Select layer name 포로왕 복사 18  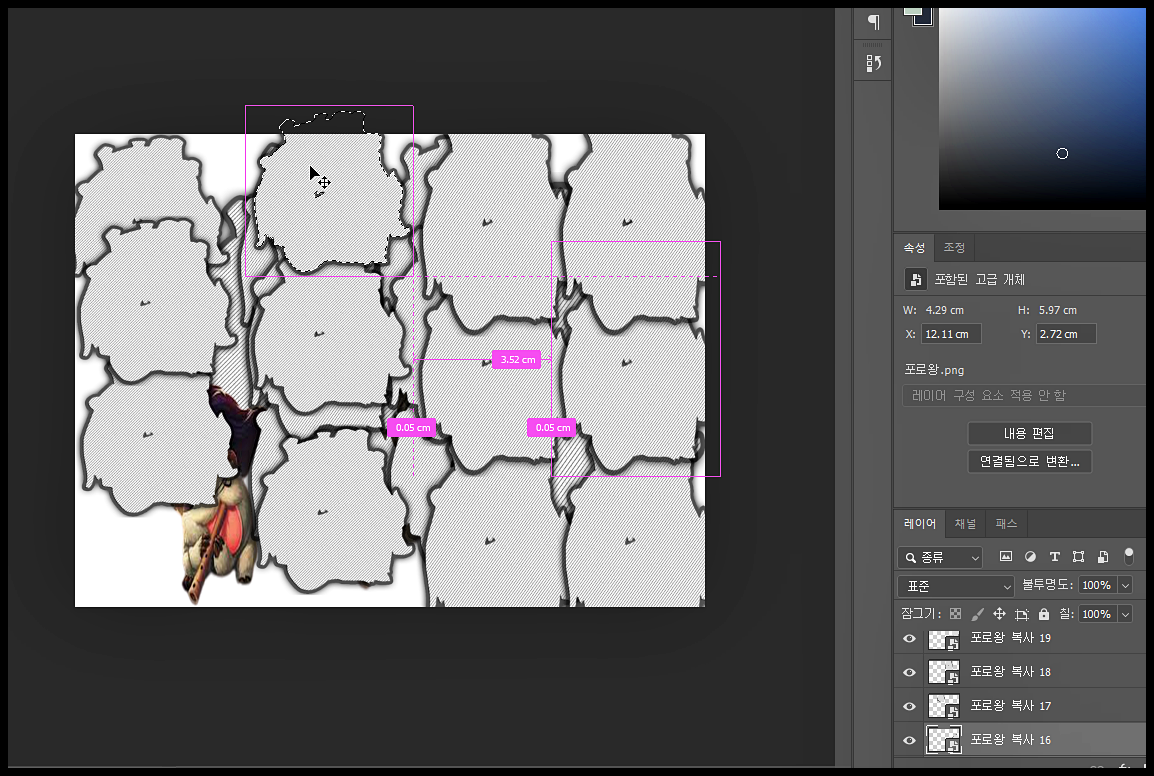pos(1010,671)
